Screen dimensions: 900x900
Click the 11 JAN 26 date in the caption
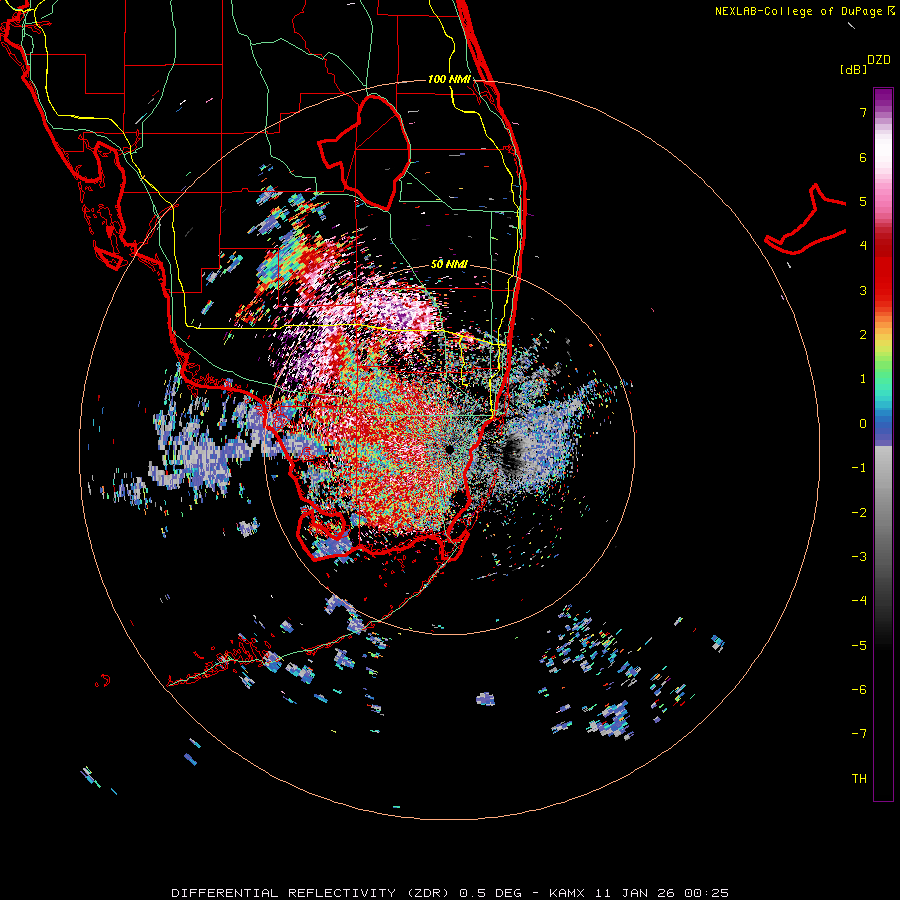click(x=635, y=893)
